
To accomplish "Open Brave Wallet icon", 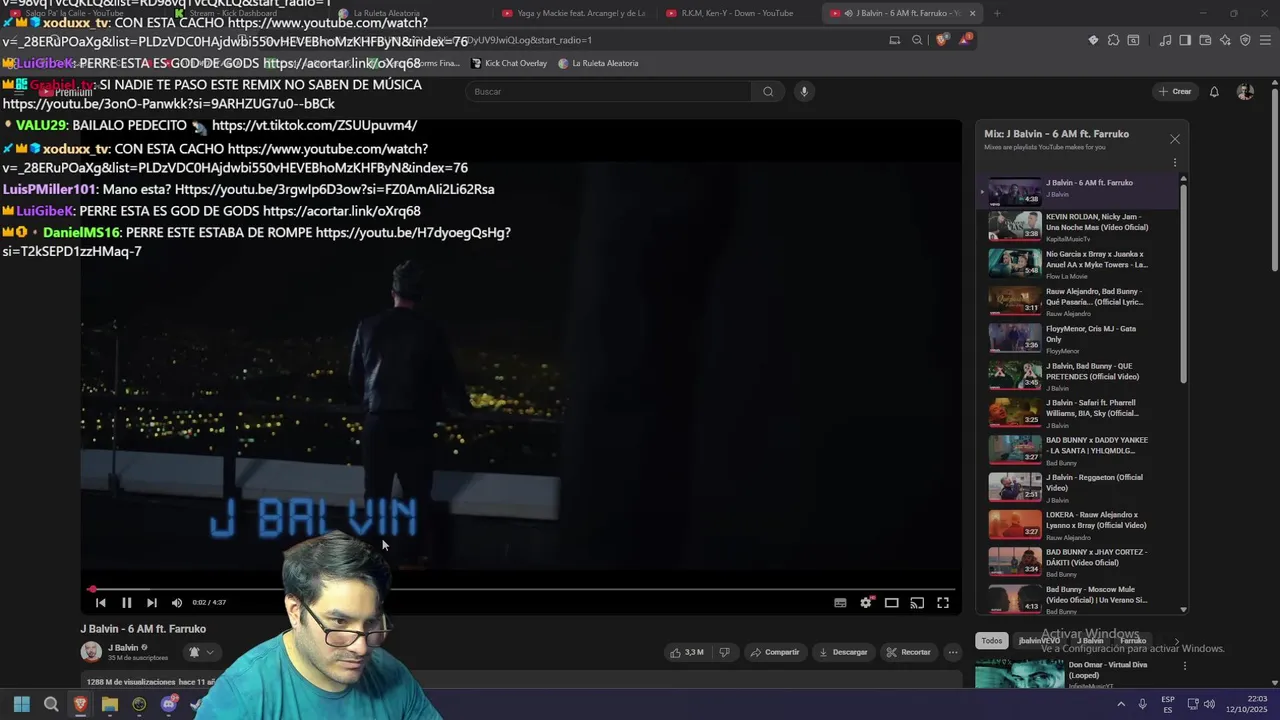I will coord(1205,40).
